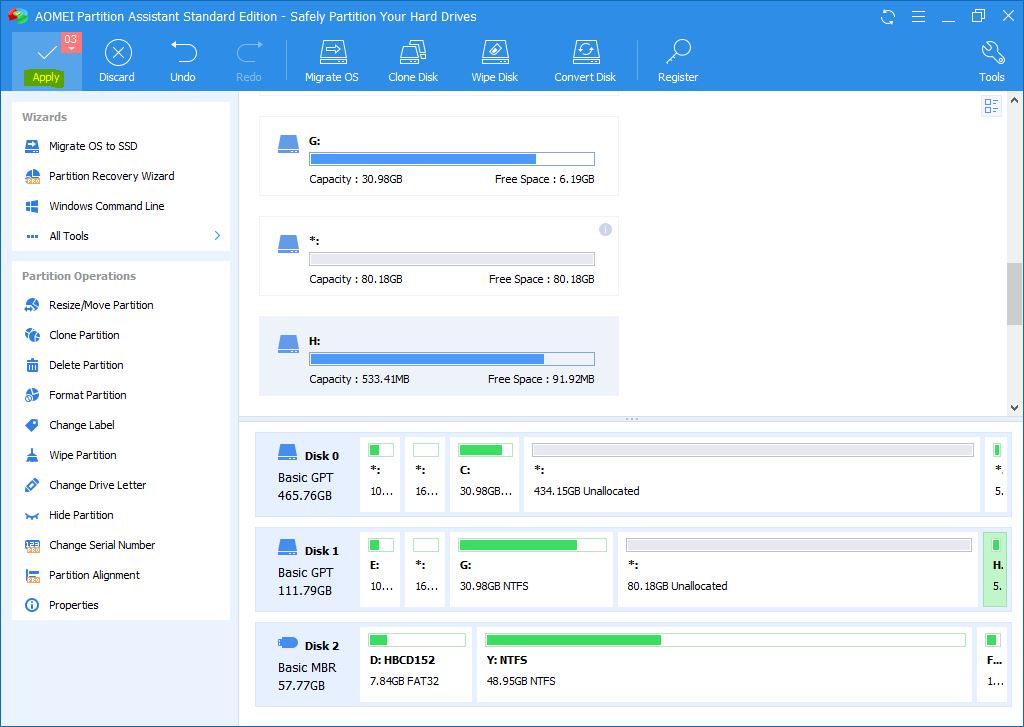Click the Register key icon
1024x727 pixels.
[678, 53]
